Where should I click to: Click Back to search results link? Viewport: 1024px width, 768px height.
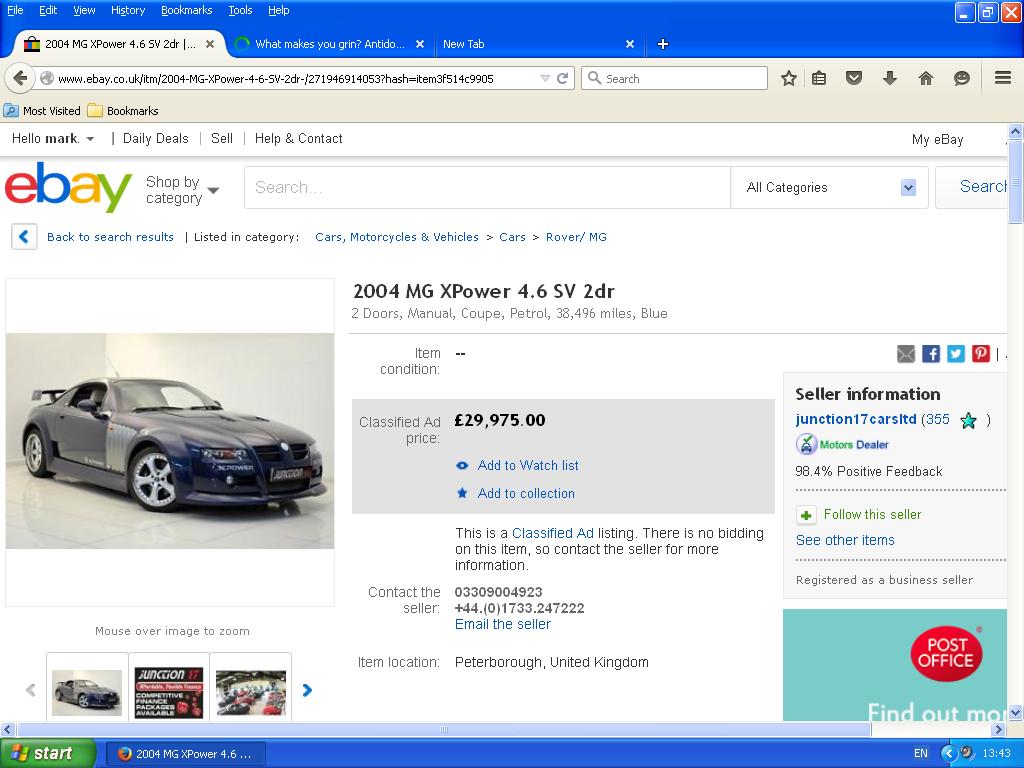(110, 237)
